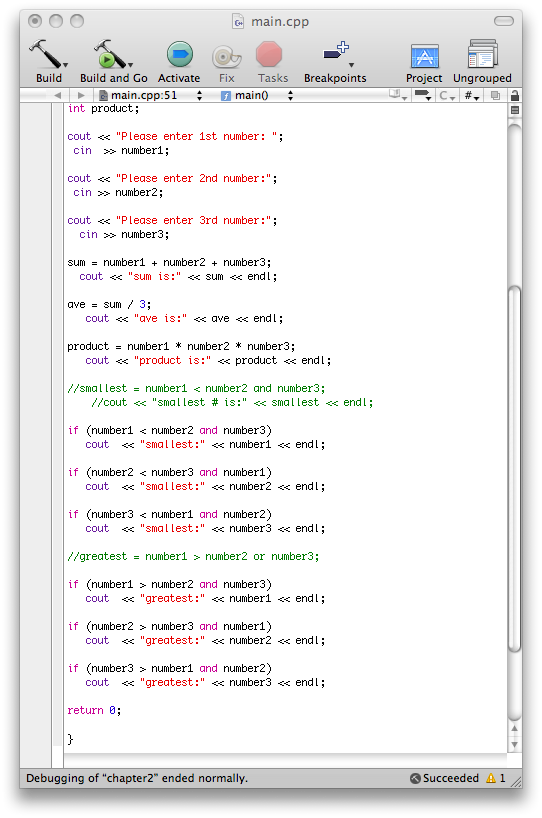
Task: Click the split editor icon above the scrollbar
Action: (x=514, y=110)
